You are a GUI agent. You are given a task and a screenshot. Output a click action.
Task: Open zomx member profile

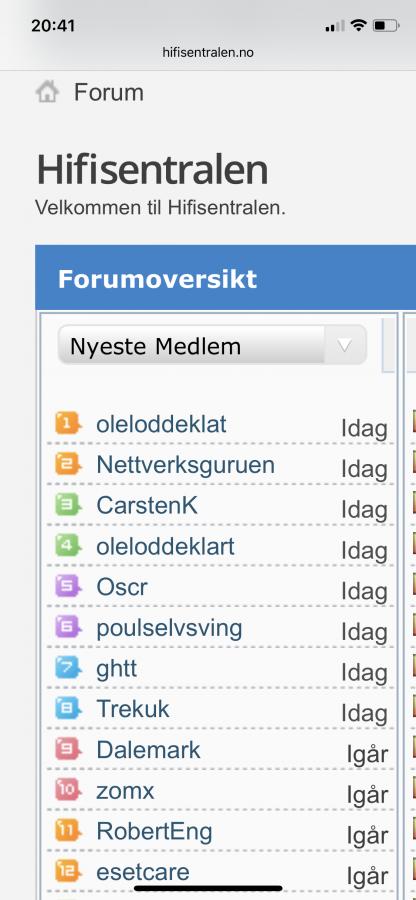click(x=125, y=792)
